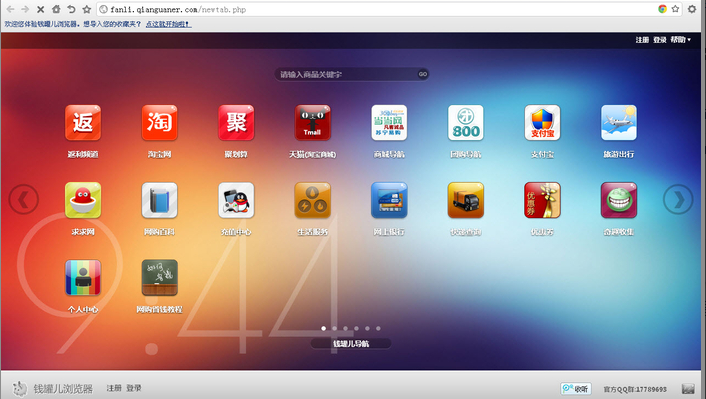
Task: Open the 钱罐儿导航 tab at bottom
Action: tap(351, 344)
